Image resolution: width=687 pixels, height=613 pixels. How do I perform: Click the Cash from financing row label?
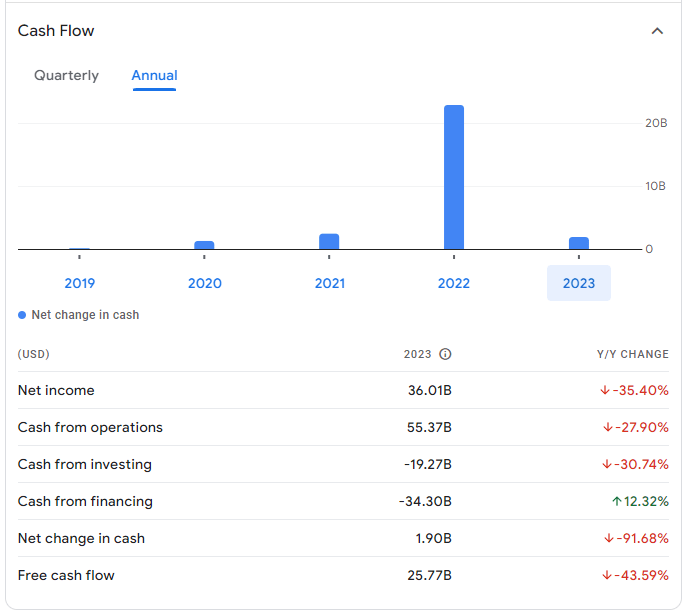click(x=85, y=501)
